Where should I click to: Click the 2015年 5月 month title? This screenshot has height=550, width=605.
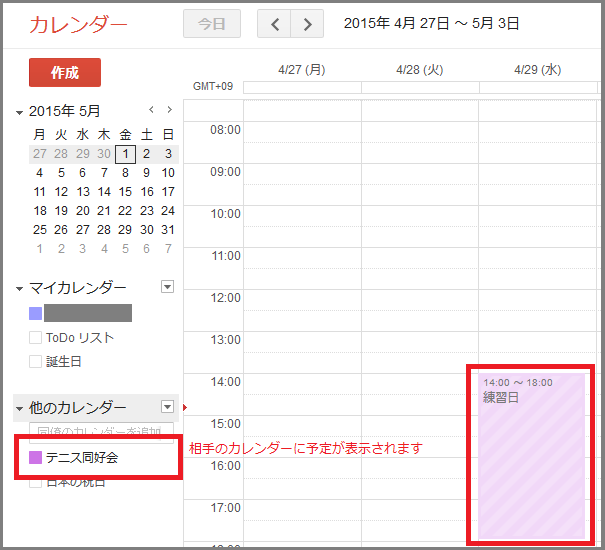64,111
